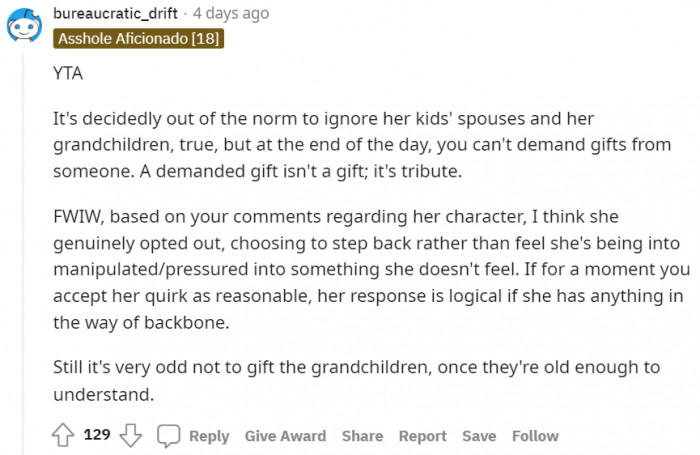The image size is (700, 455).
Task: Click the paragraph starting 'FWIW, based on'
Action: 371,270
